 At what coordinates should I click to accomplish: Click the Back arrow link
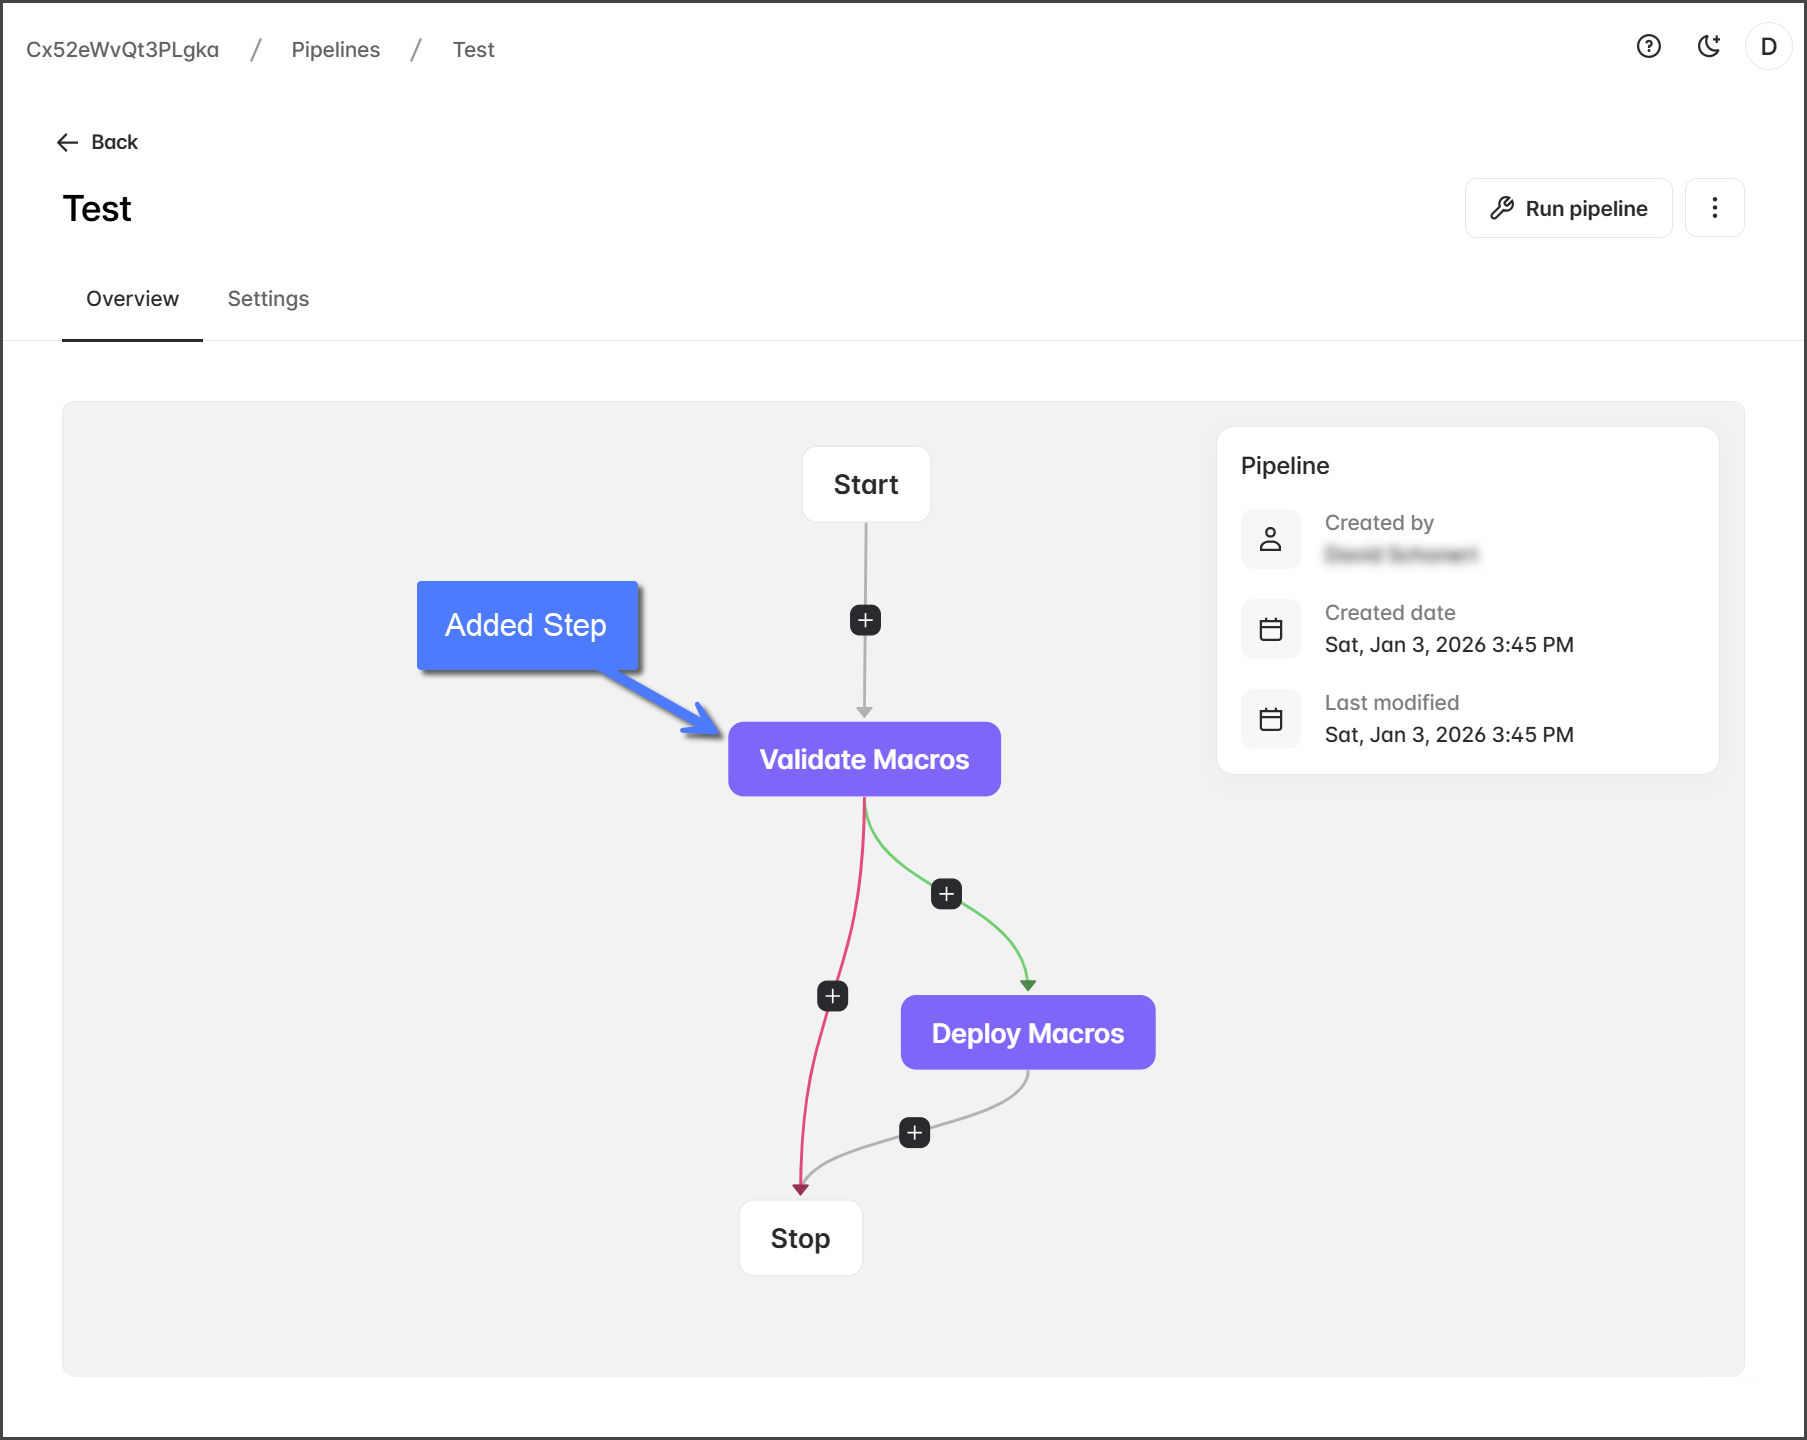[x=97, y=142]
